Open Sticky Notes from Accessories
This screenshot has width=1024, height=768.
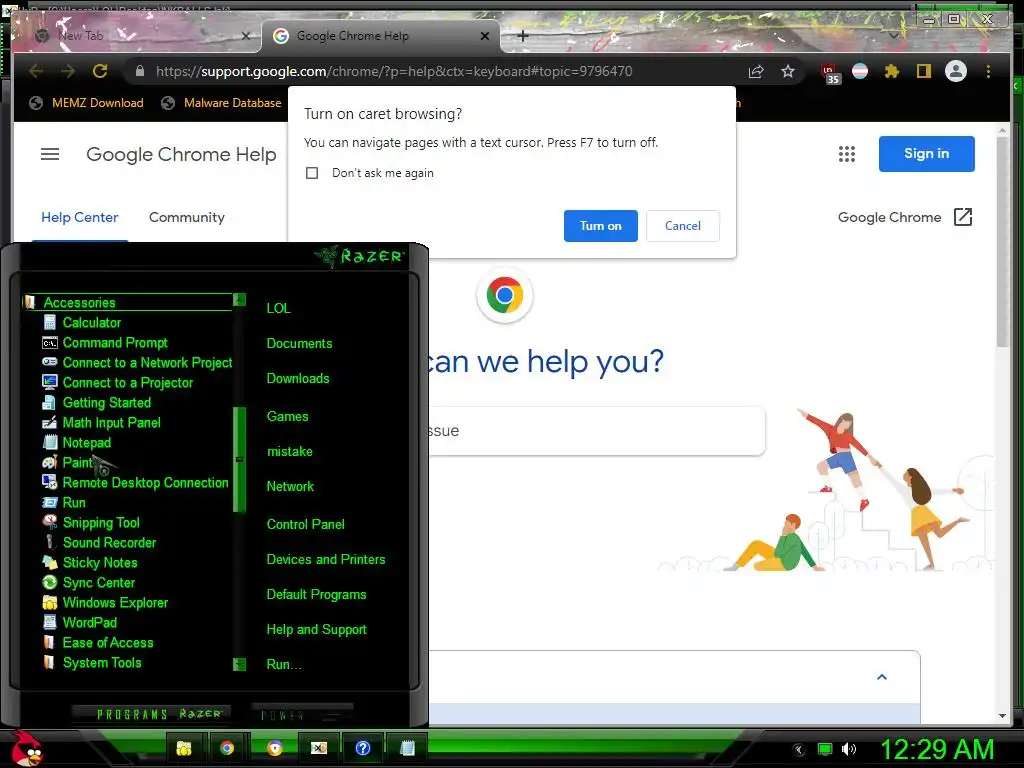click(x=89, y=563)
